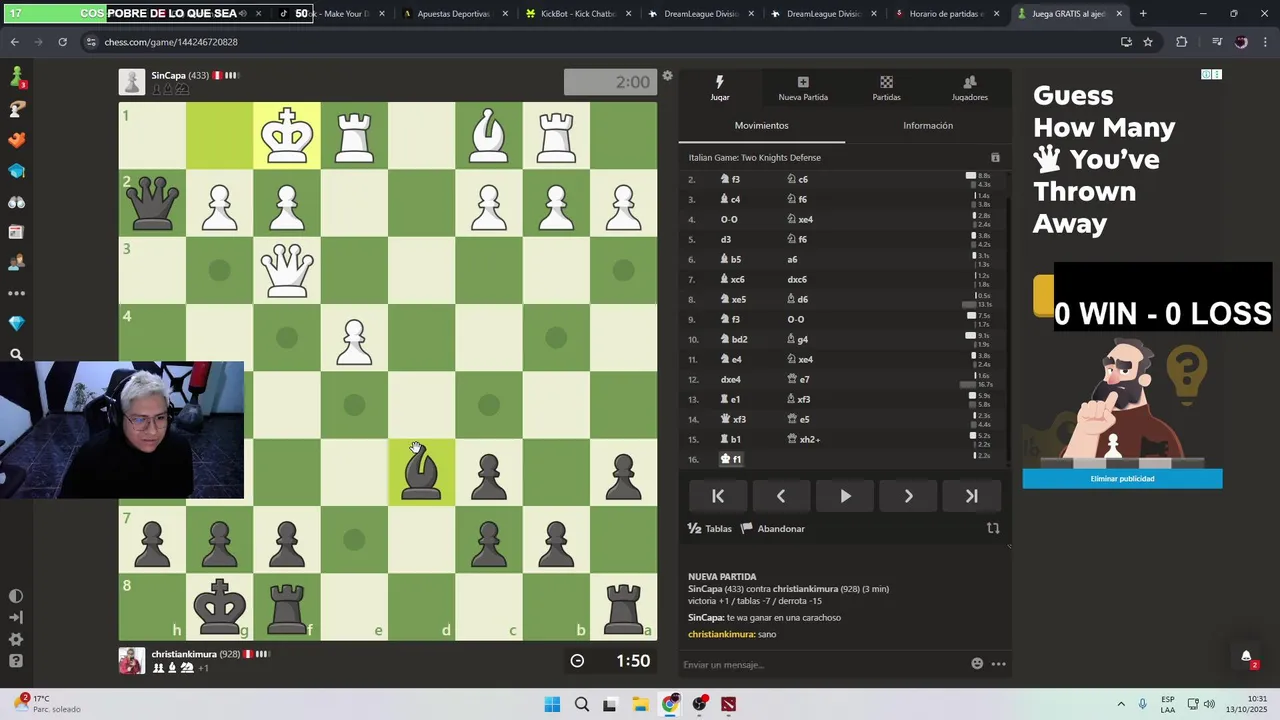The width and height of the screenshot is (1280, 720).
Task: Select the Información tab
Action: [x=928, y=126]
